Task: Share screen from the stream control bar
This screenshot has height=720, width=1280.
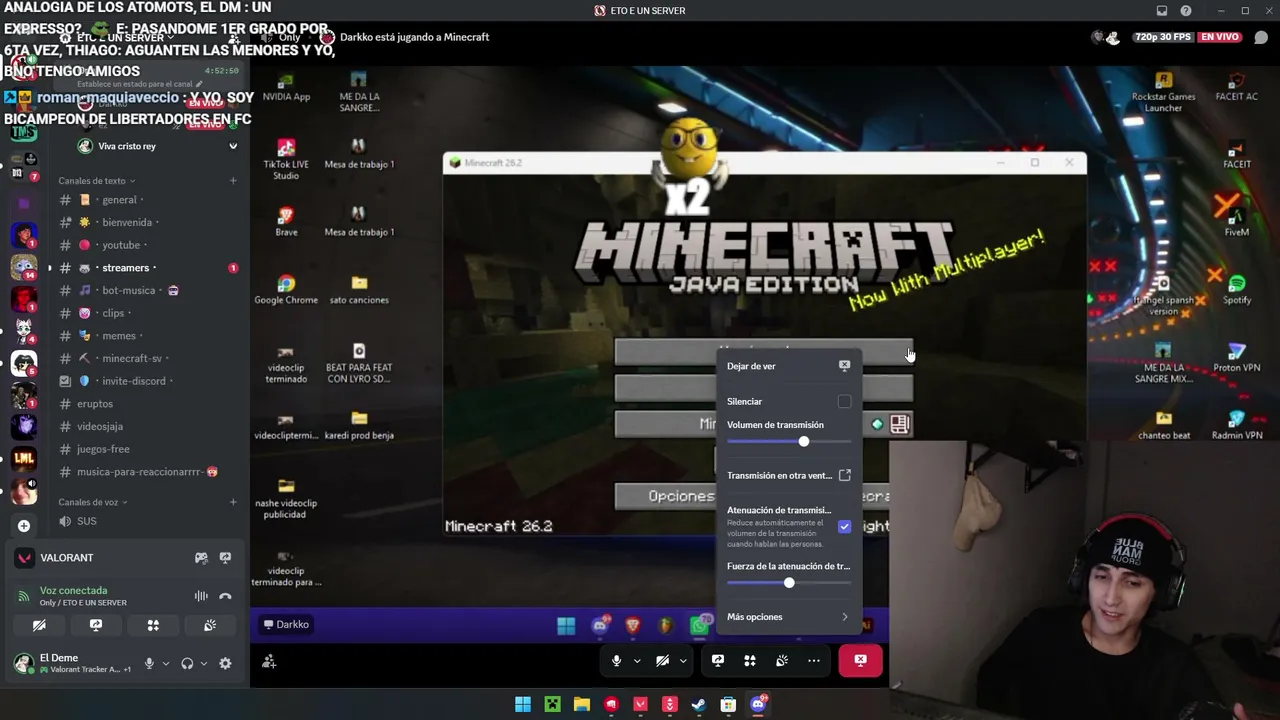Action: click(x=718, y=661)
